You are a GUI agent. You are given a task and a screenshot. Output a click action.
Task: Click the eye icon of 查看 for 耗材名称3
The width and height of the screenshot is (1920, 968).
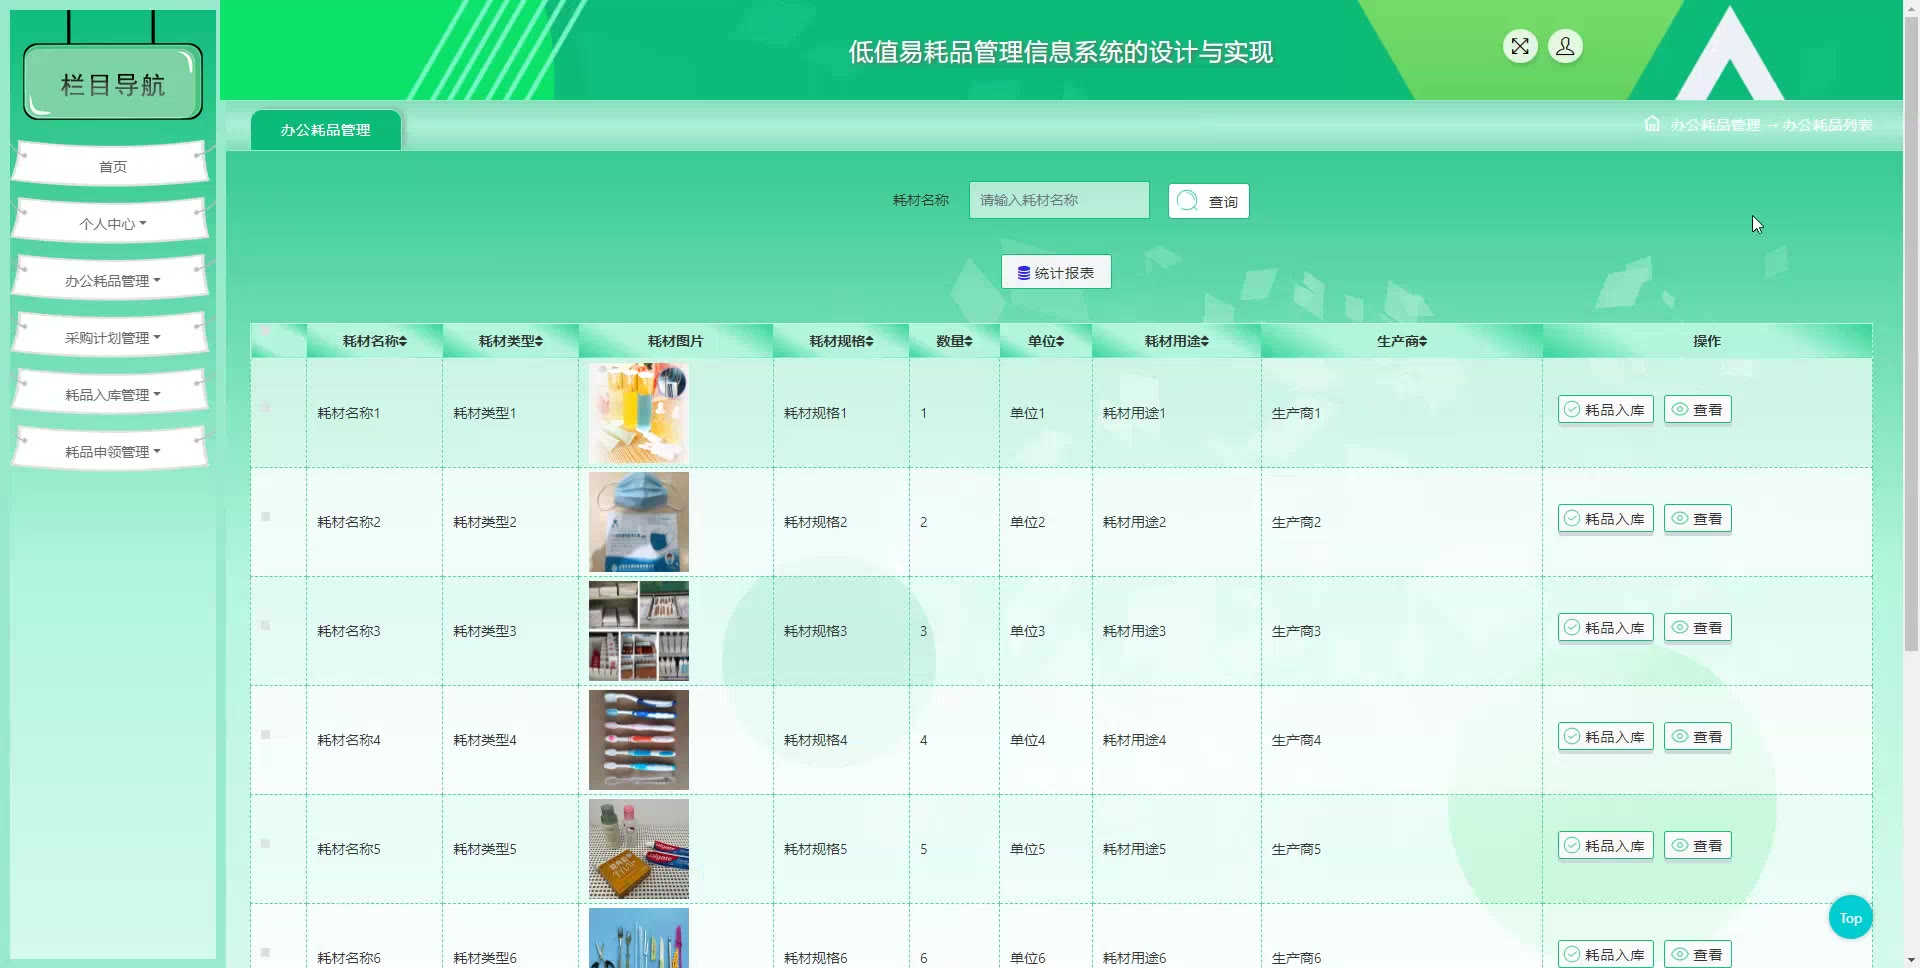tap(1680, 627)
